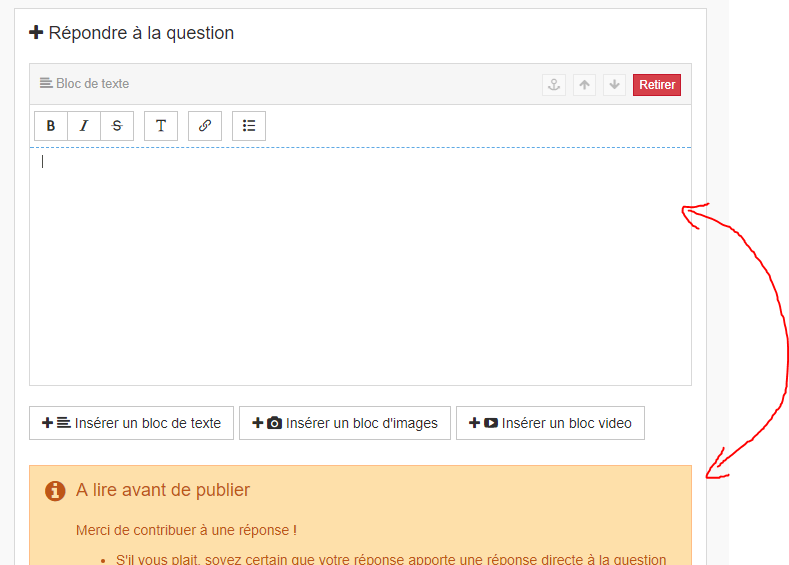789x565 pixels.
Task: Click the T heading style icon
Action: pos(160,126)
